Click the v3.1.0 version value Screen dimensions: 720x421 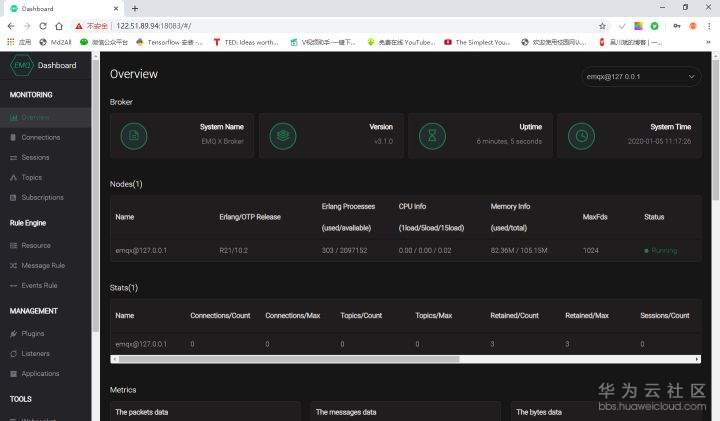383,141
